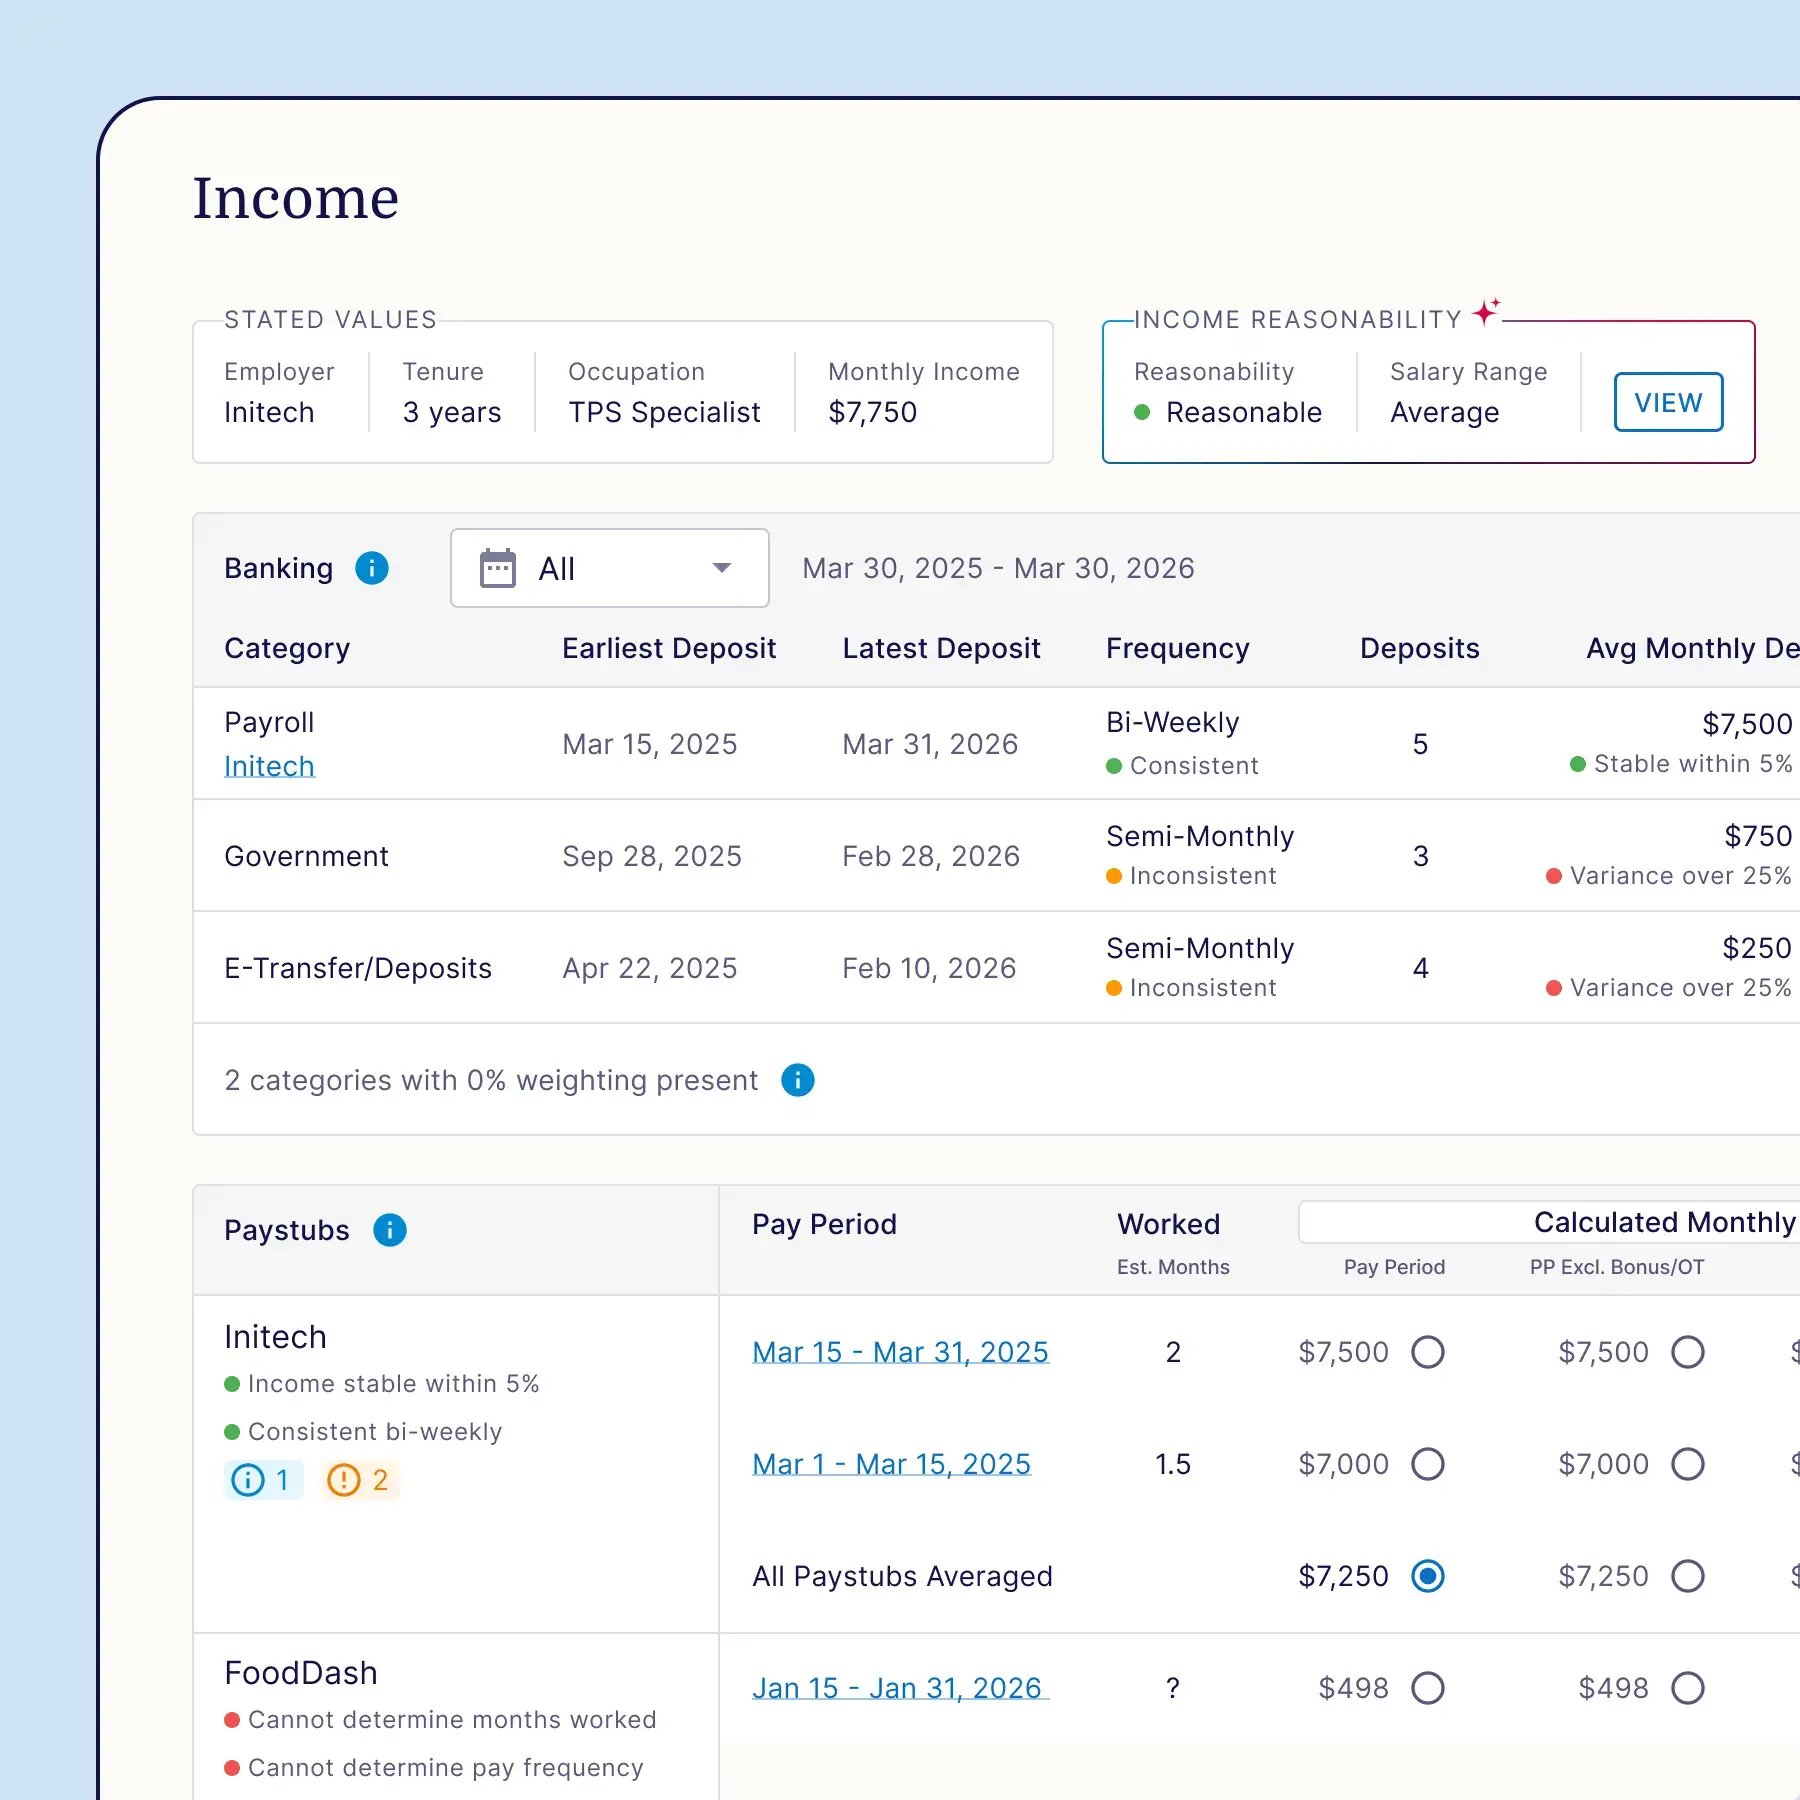The image size is (1800, 1800).
Task: Select the $498 radio for FoodDash entry
Action: pos(1429,1688)
